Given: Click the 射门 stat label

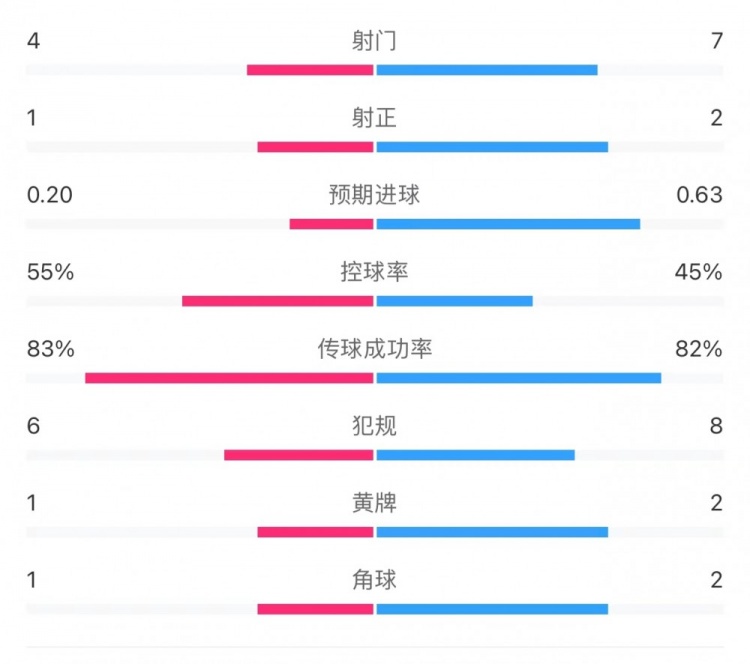Looking at the screenshot, I should point(374,41).
